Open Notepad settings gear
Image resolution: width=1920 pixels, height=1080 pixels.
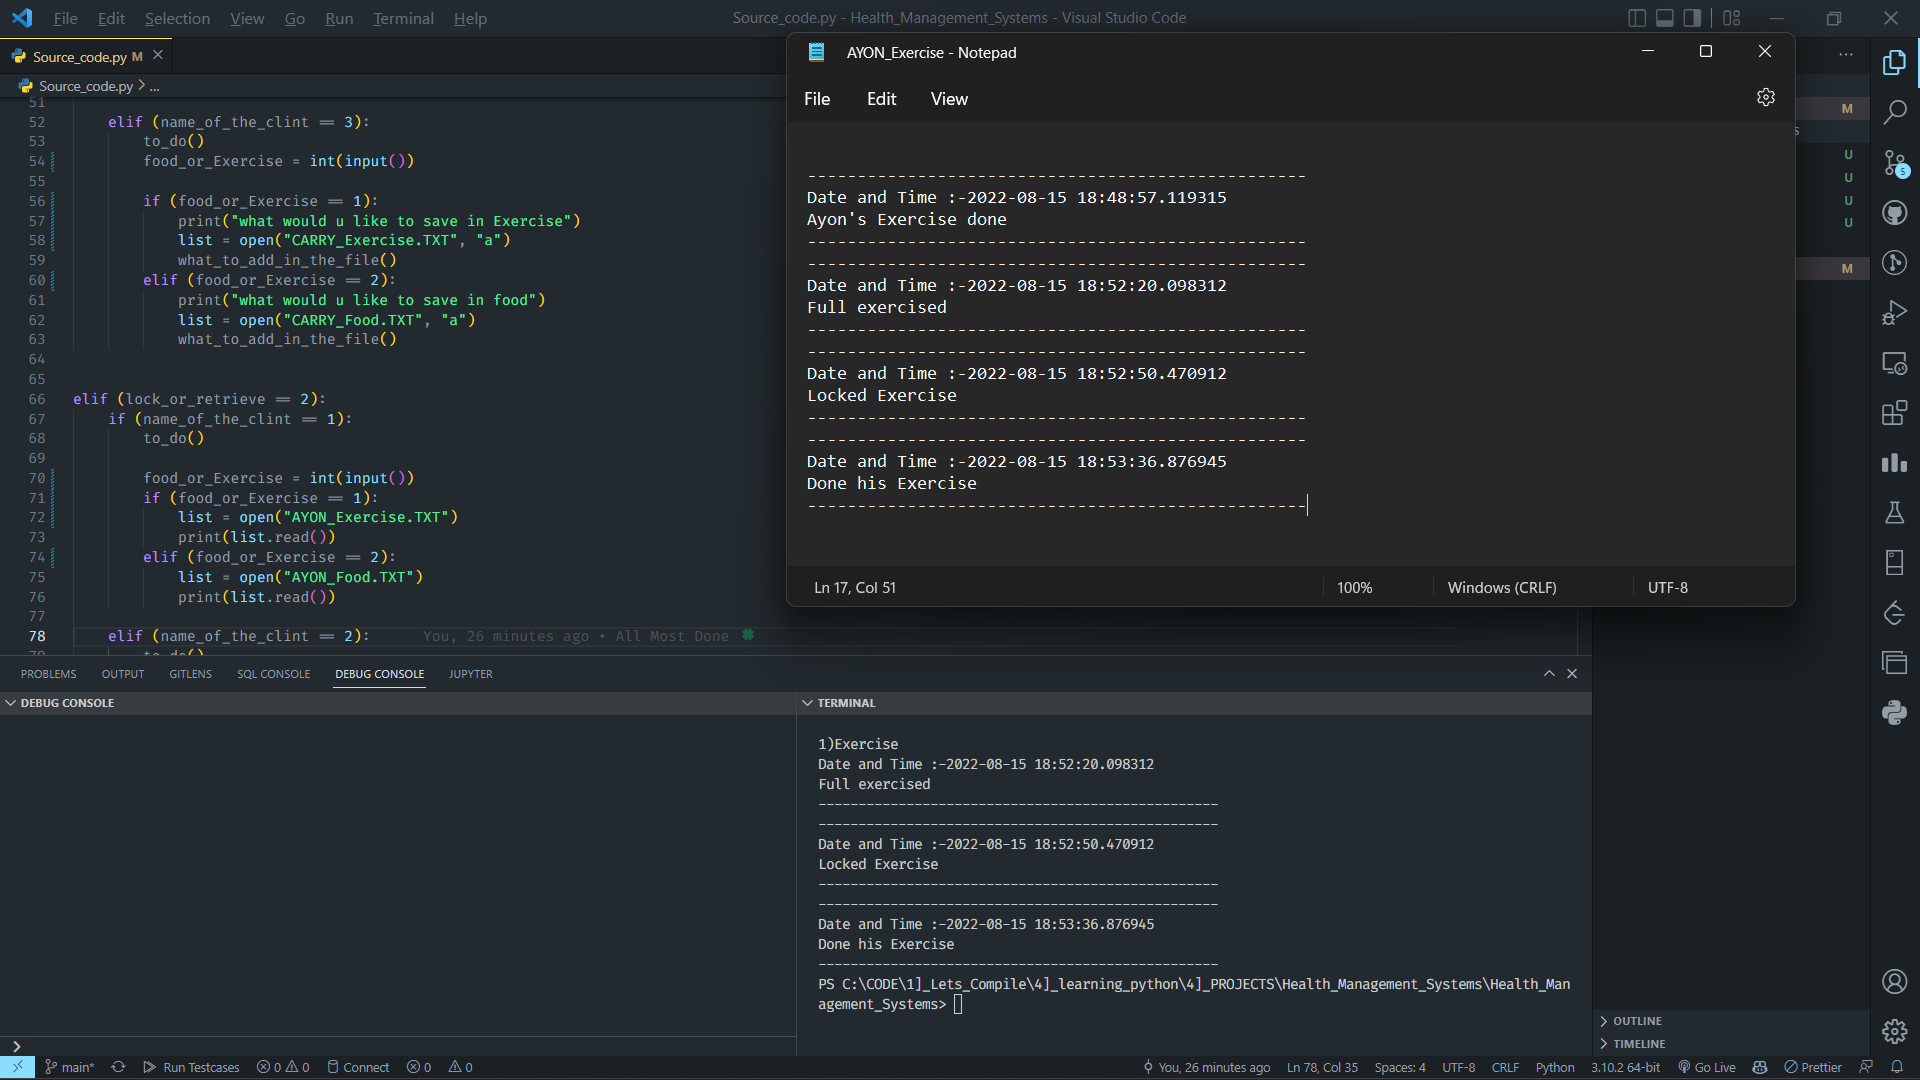[1765, 97]
